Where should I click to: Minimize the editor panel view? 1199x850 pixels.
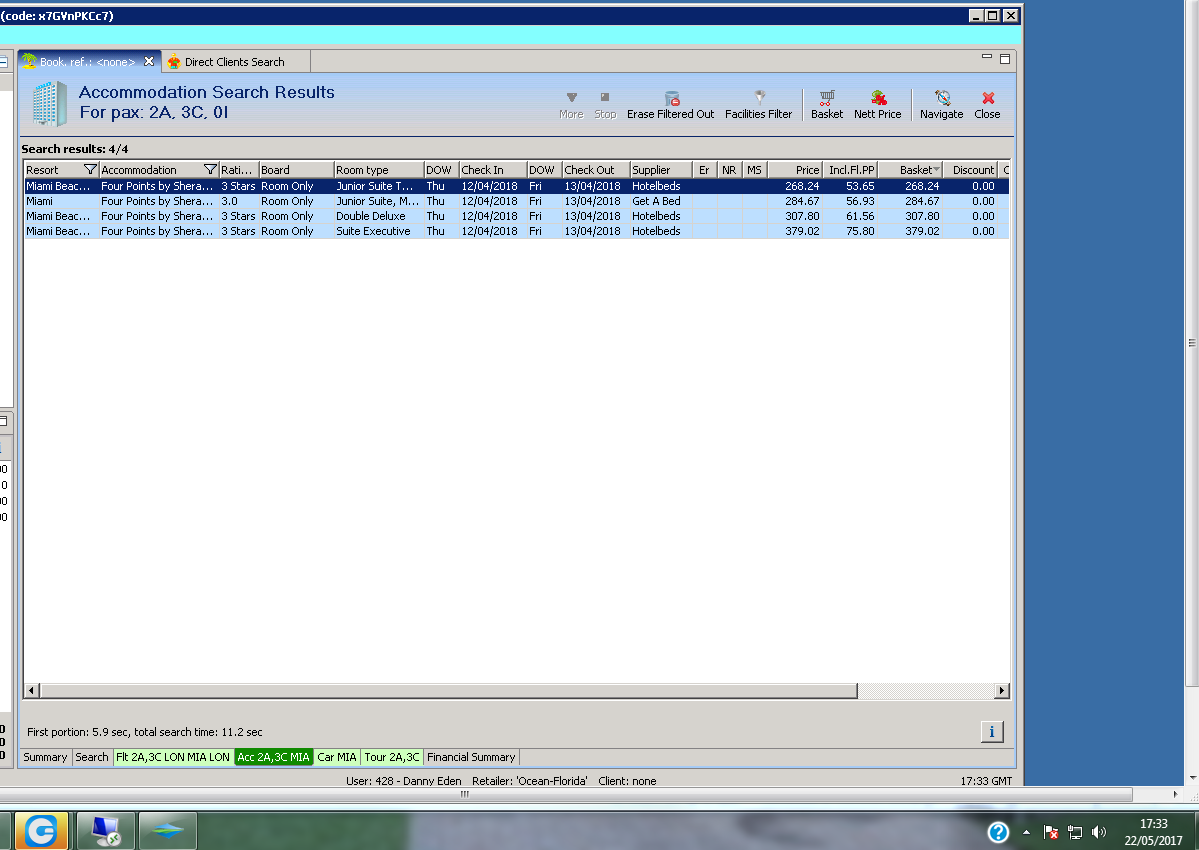[x=986, y=57]
